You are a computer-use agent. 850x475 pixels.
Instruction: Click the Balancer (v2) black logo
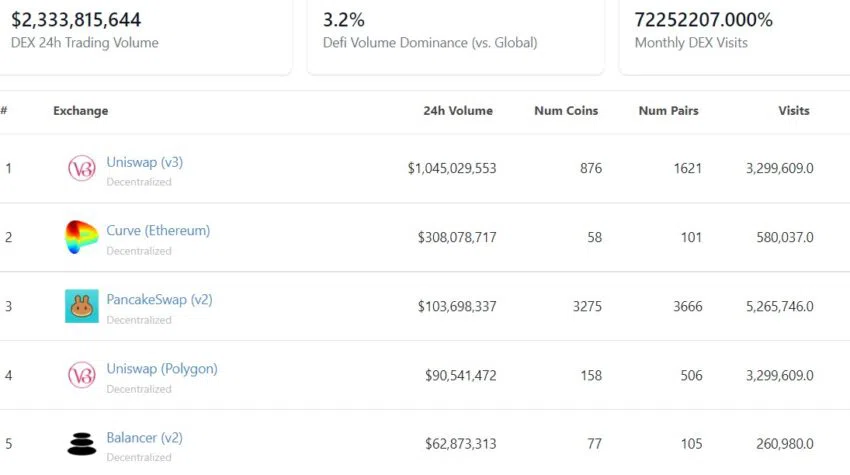coord(81,444)
